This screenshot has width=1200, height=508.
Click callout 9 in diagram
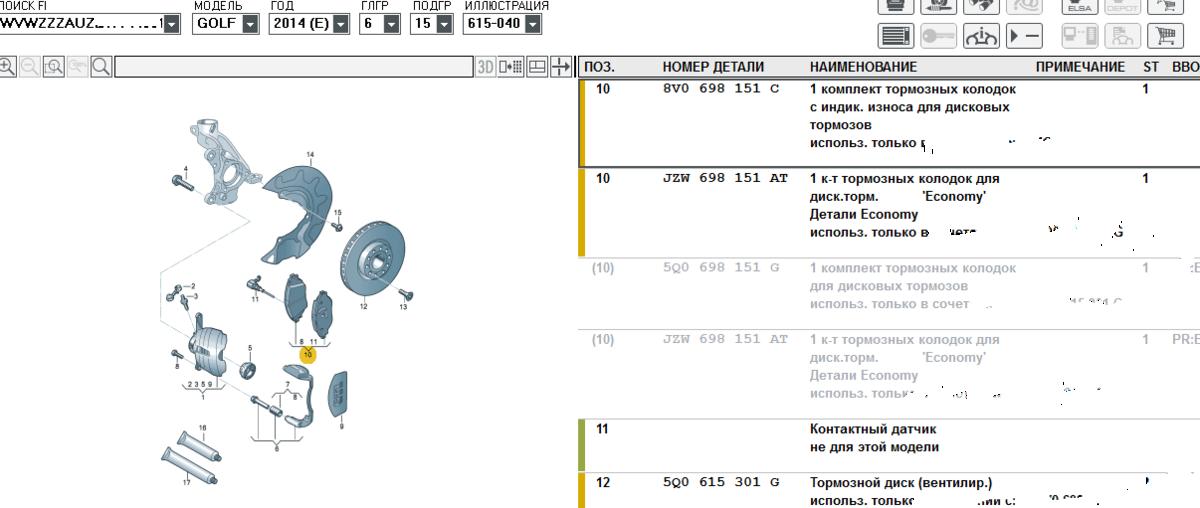[x=341, y=427]
